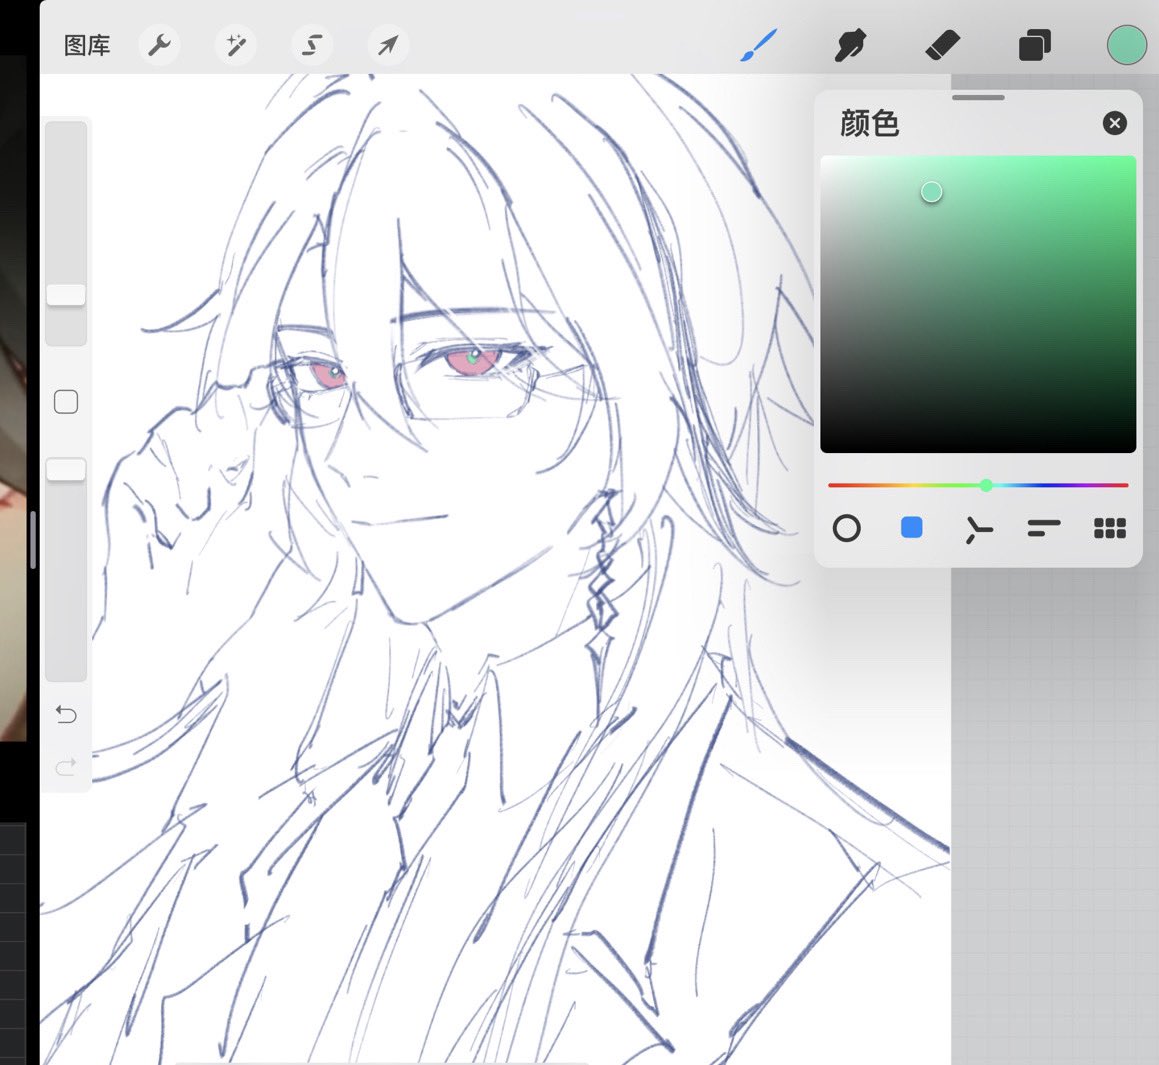Image resolution: width=1159 pixels, height=1065 pixels.
Task: Switch to the Value sliders color mode
Action: (1044, 528)
